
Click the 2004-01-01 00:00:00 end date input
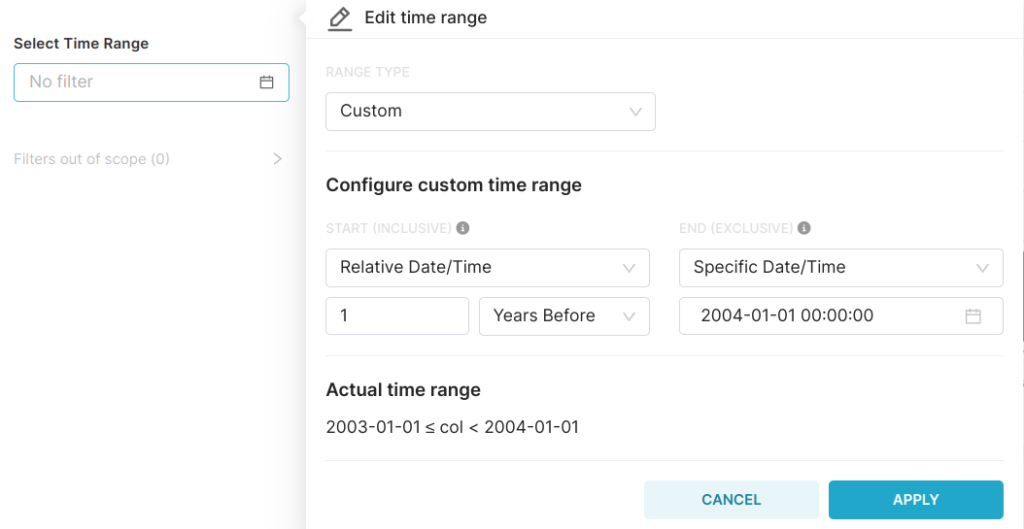click(841, 316)
